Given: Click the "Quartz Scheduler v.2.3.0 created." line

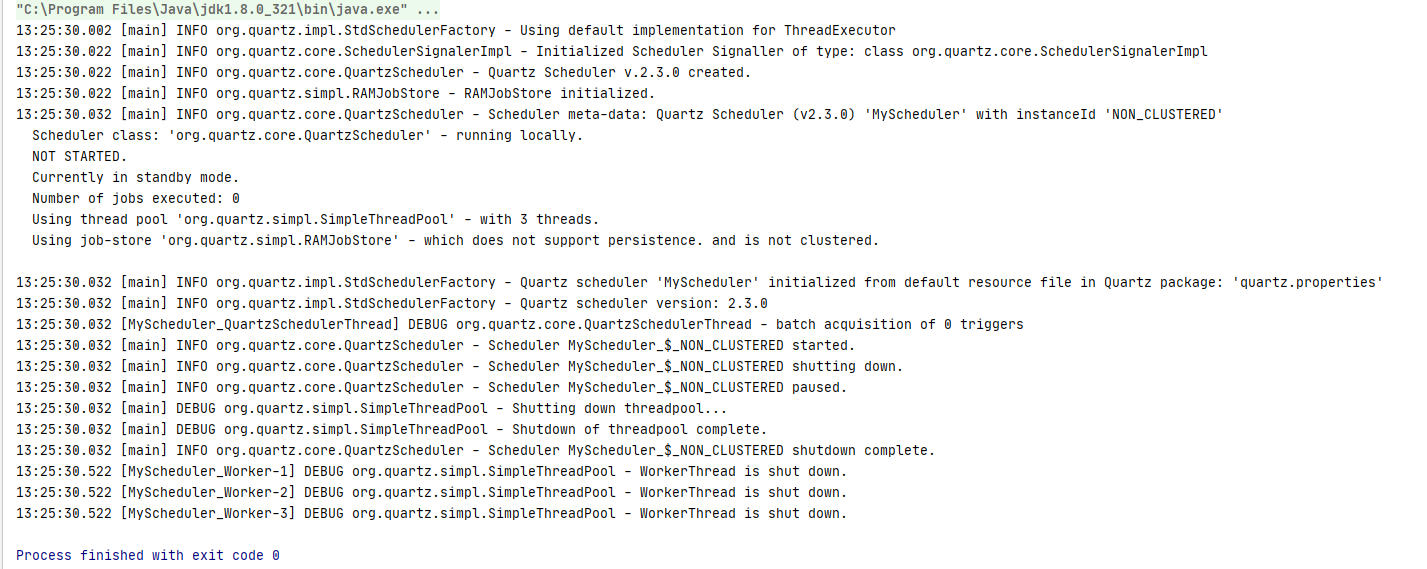Looking at the screenshot, I should point(384,72).
